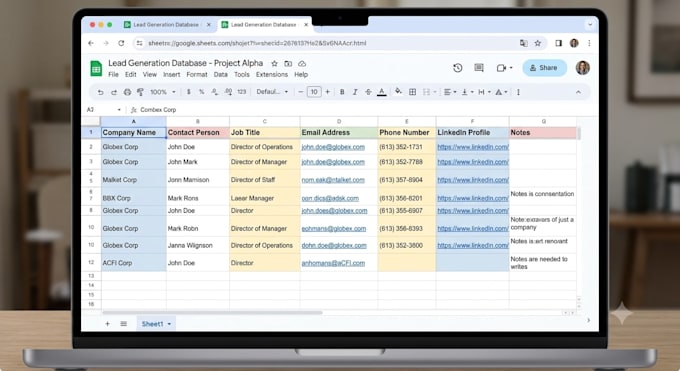Viewport: 680px width, 371px height.
Task: Increase decimal places
Action: [228, 92]
